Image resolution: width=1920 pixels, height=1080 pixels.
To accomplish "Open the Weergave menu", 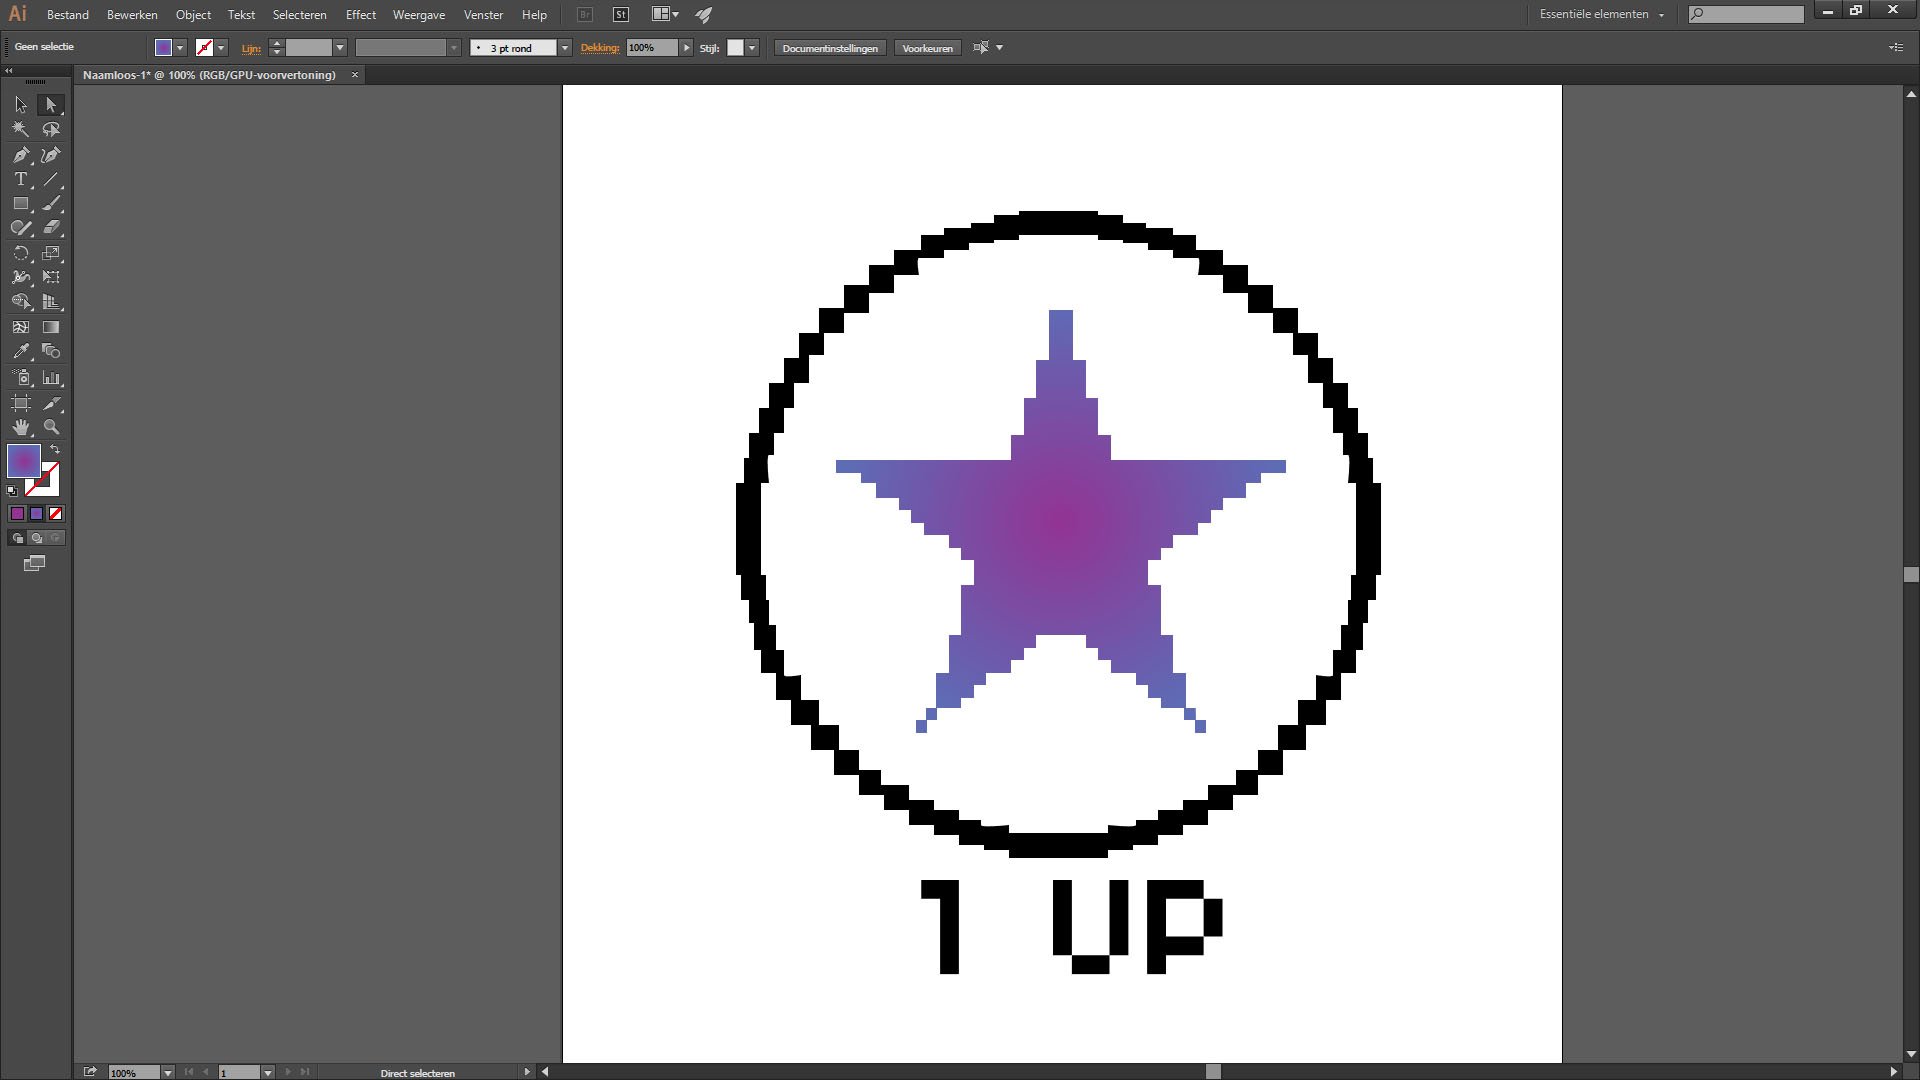I will pyautogui.click(x=418, y=15).
